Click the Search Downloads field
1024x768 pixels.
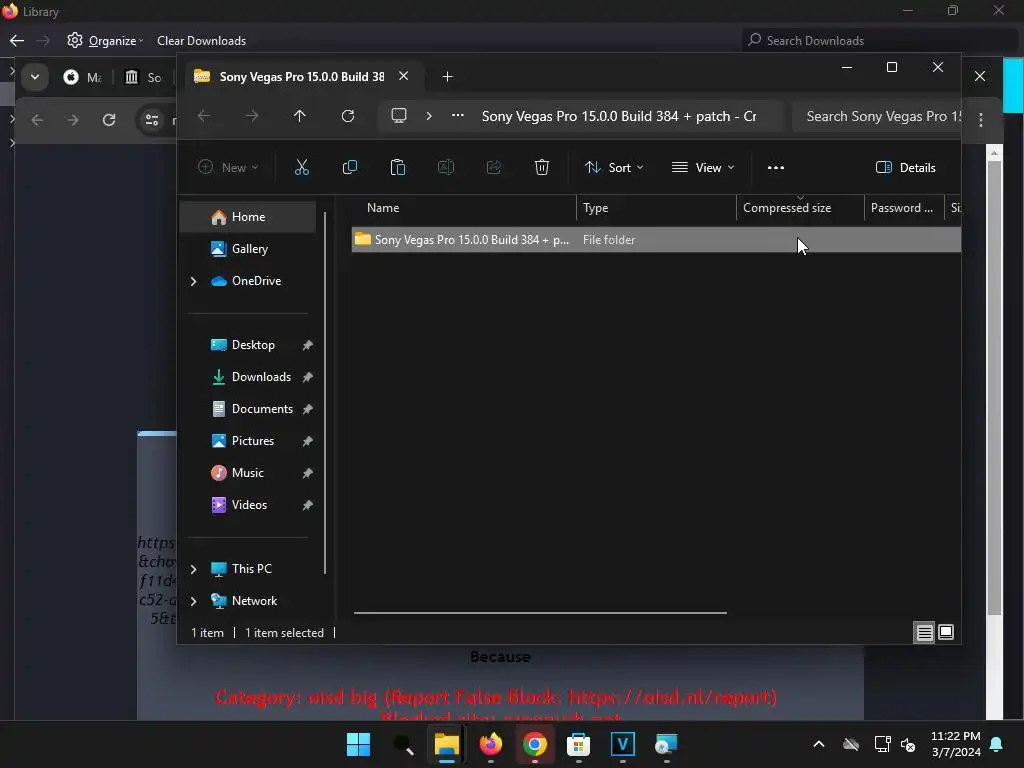pos(879,40)
